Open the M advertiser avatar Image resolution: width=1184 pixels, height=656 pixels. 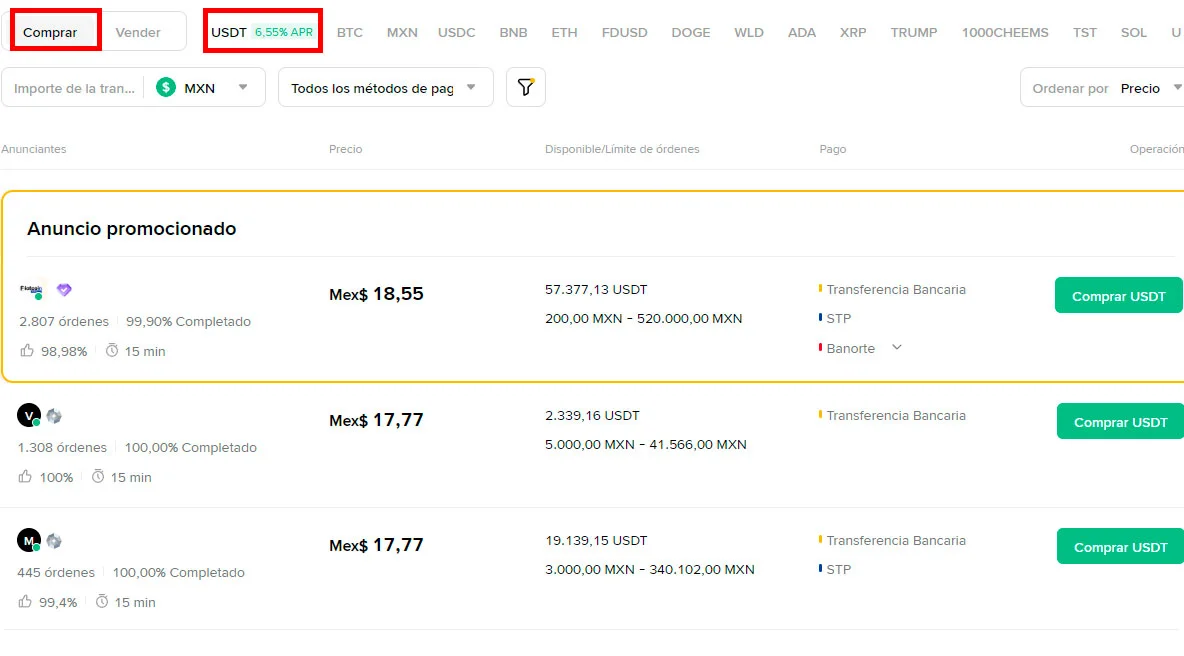pyautogui.click(x=29, y=541)
